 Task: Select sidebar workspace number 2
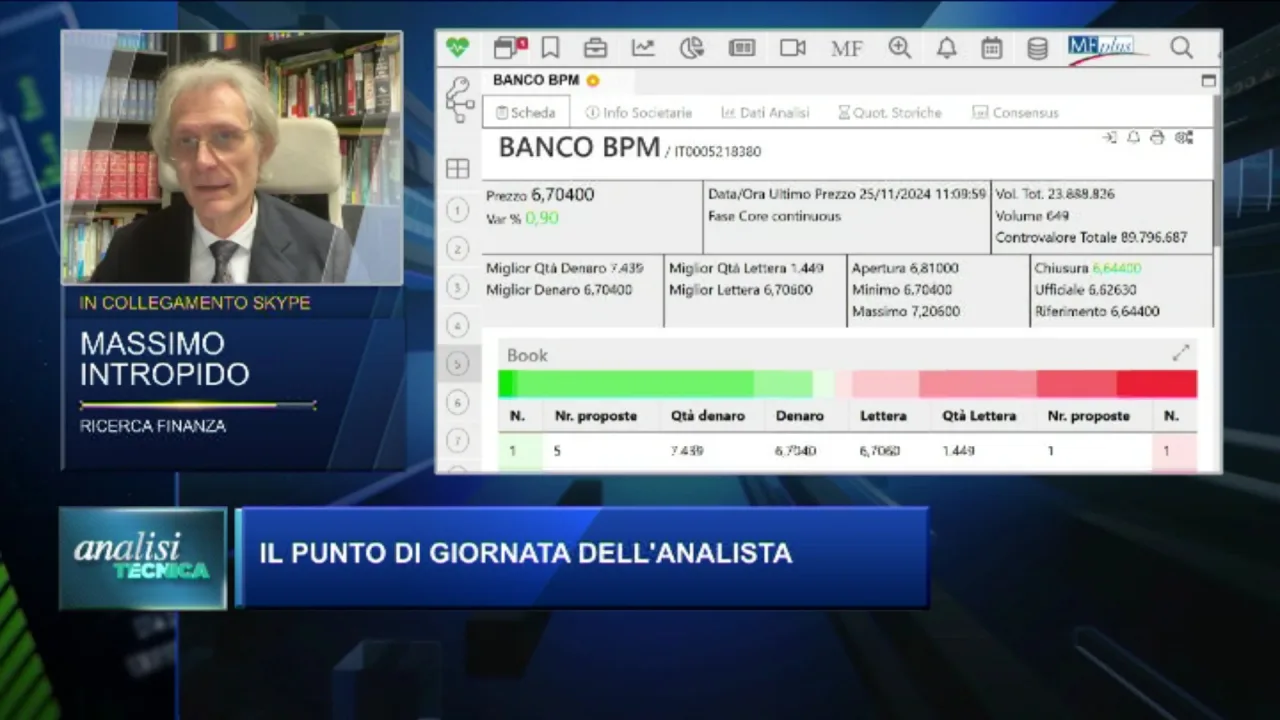458,249
